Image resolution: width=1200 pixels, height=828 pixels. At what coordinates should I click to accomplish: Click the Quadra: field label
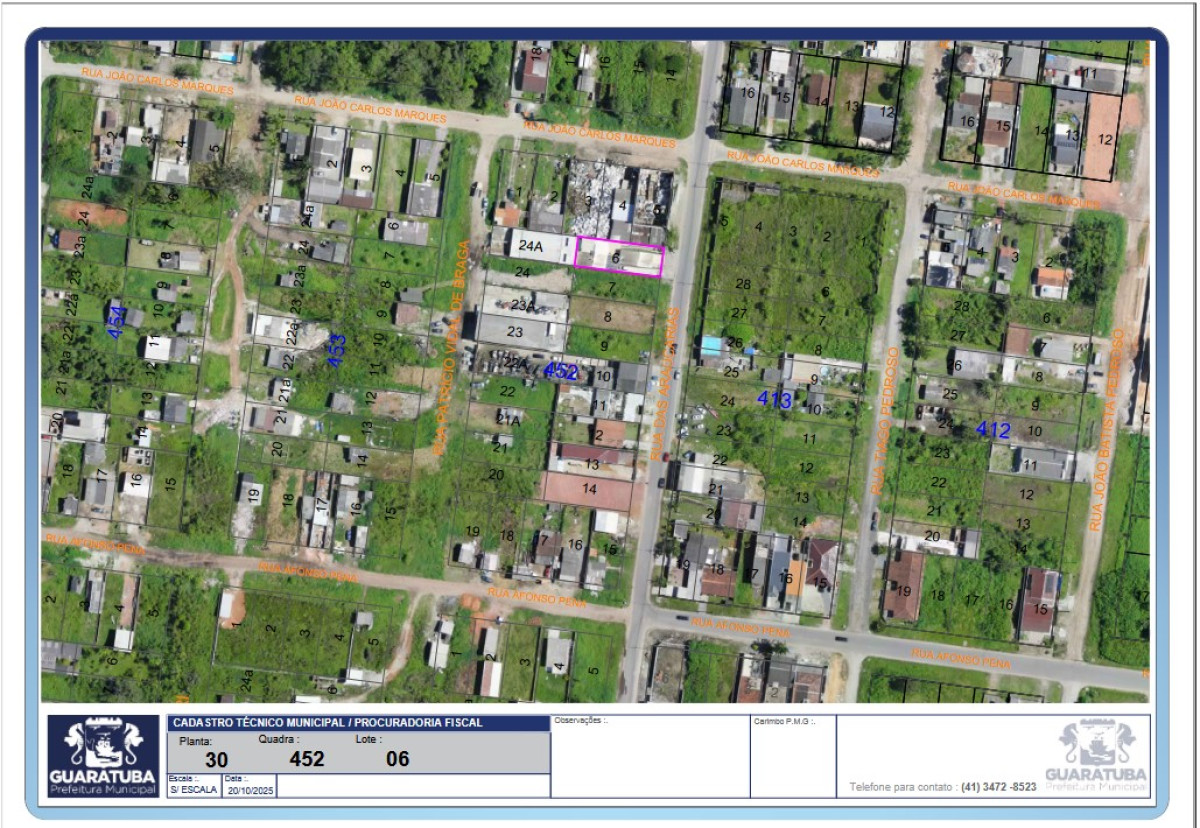coord(279,740)
